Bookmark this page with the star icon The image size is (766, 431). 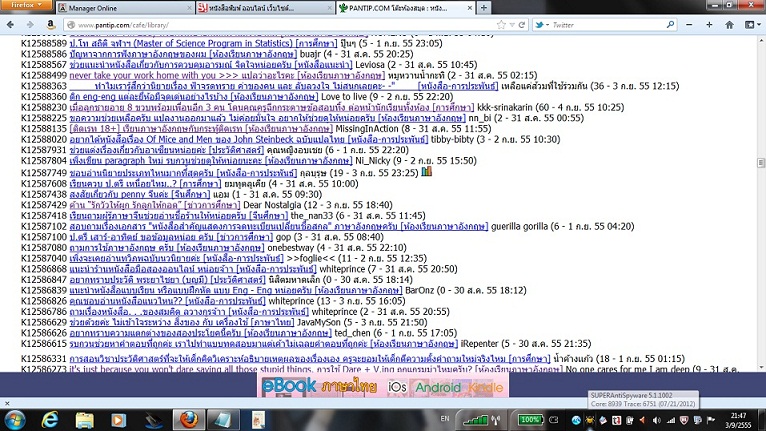[x=501, y=24]
